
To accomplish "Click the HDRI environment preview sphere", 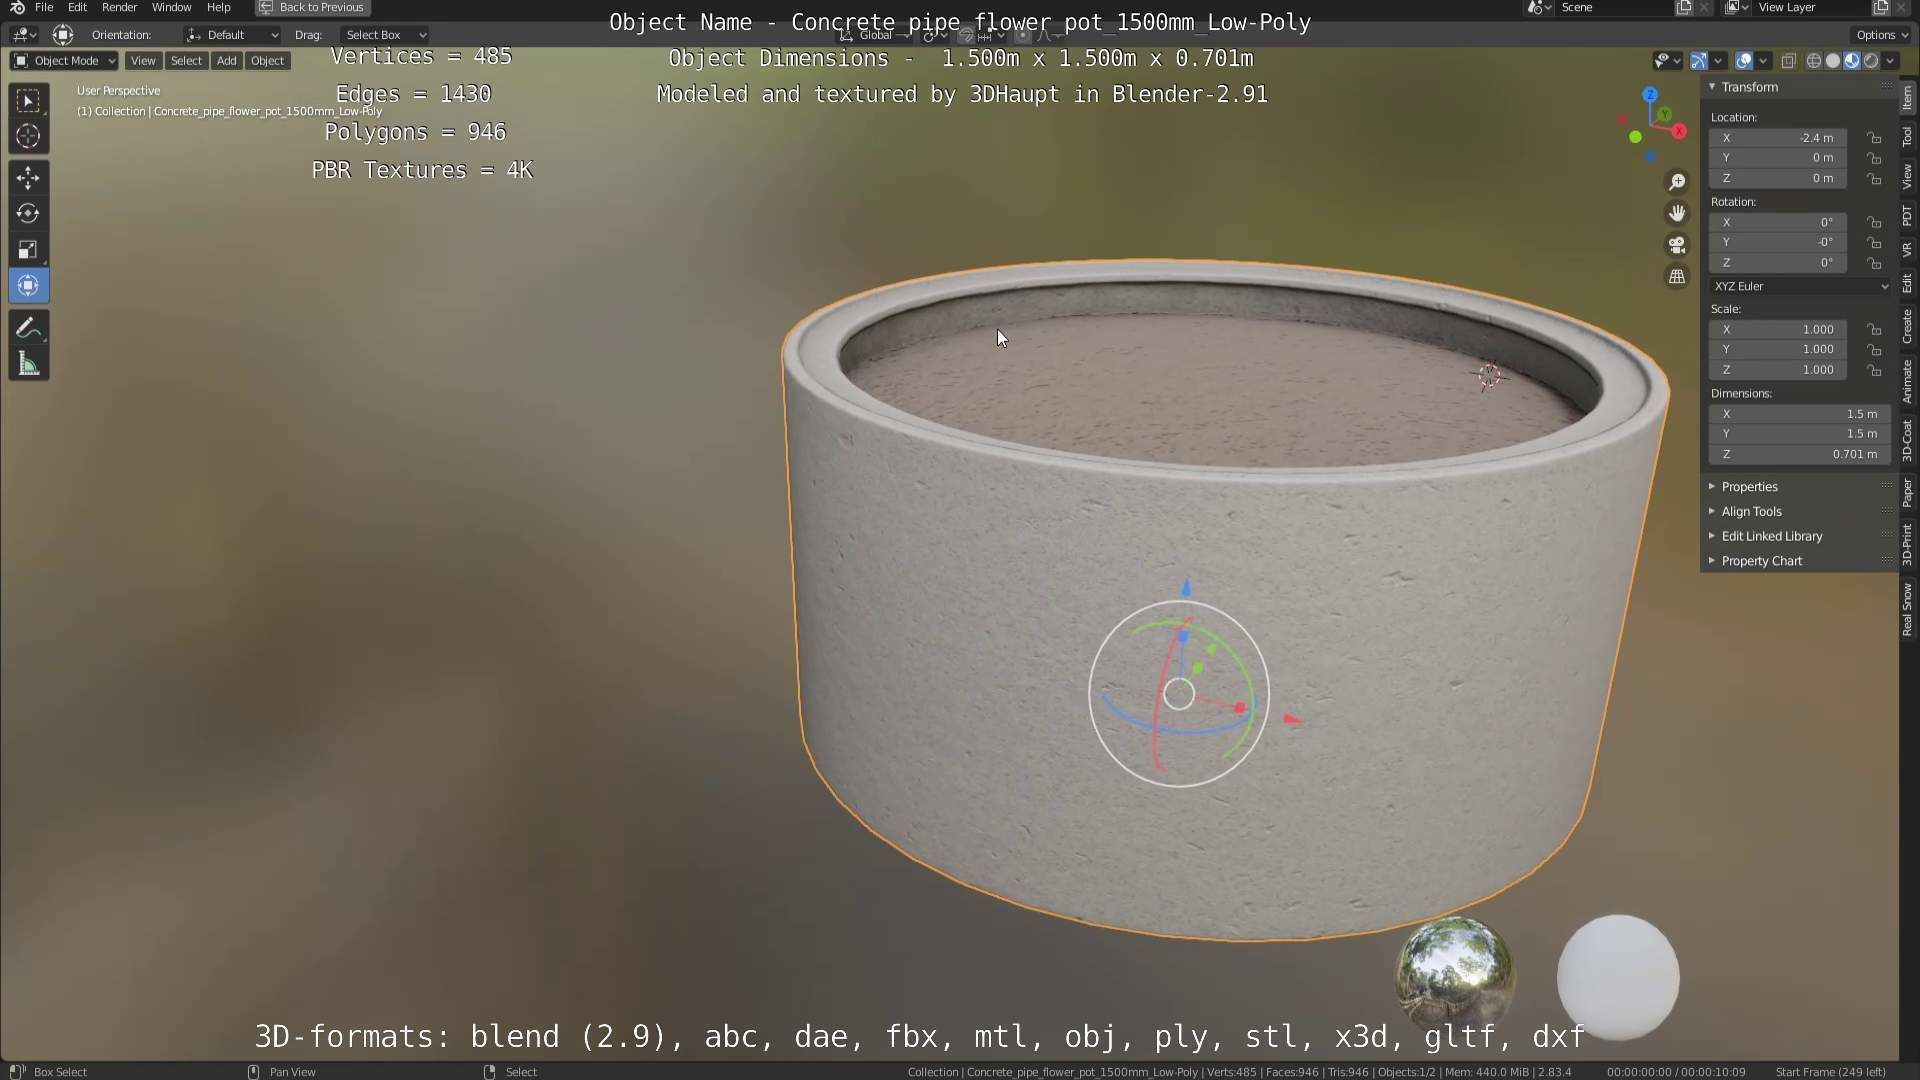I will point(1455,976).
